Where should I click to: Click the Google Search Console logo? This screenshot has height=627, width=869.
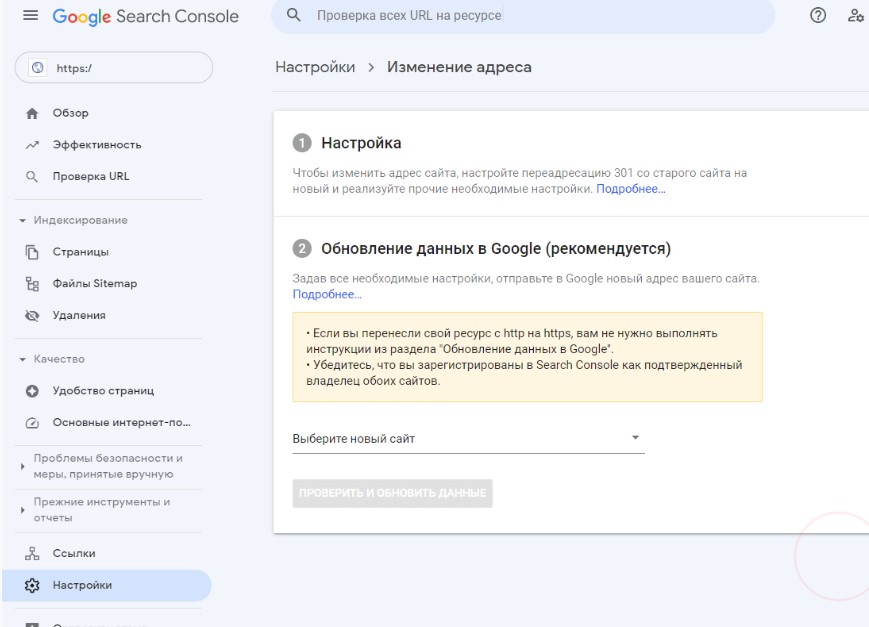pos(145,17)
